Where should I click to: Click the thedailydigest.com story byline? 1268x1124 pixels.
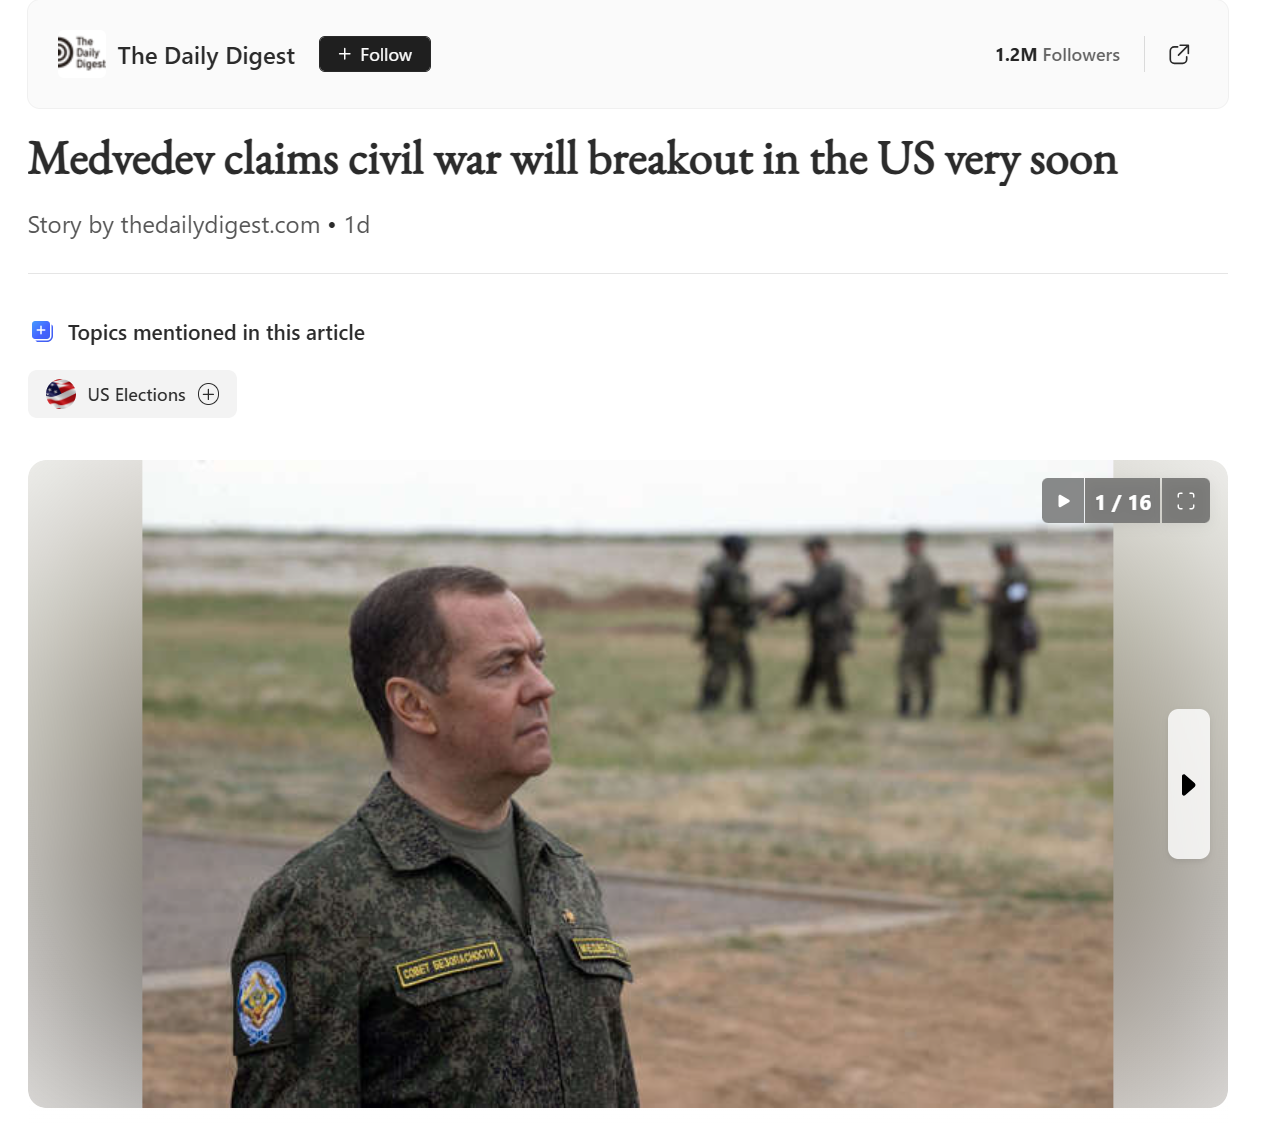(x=174, y=225)
